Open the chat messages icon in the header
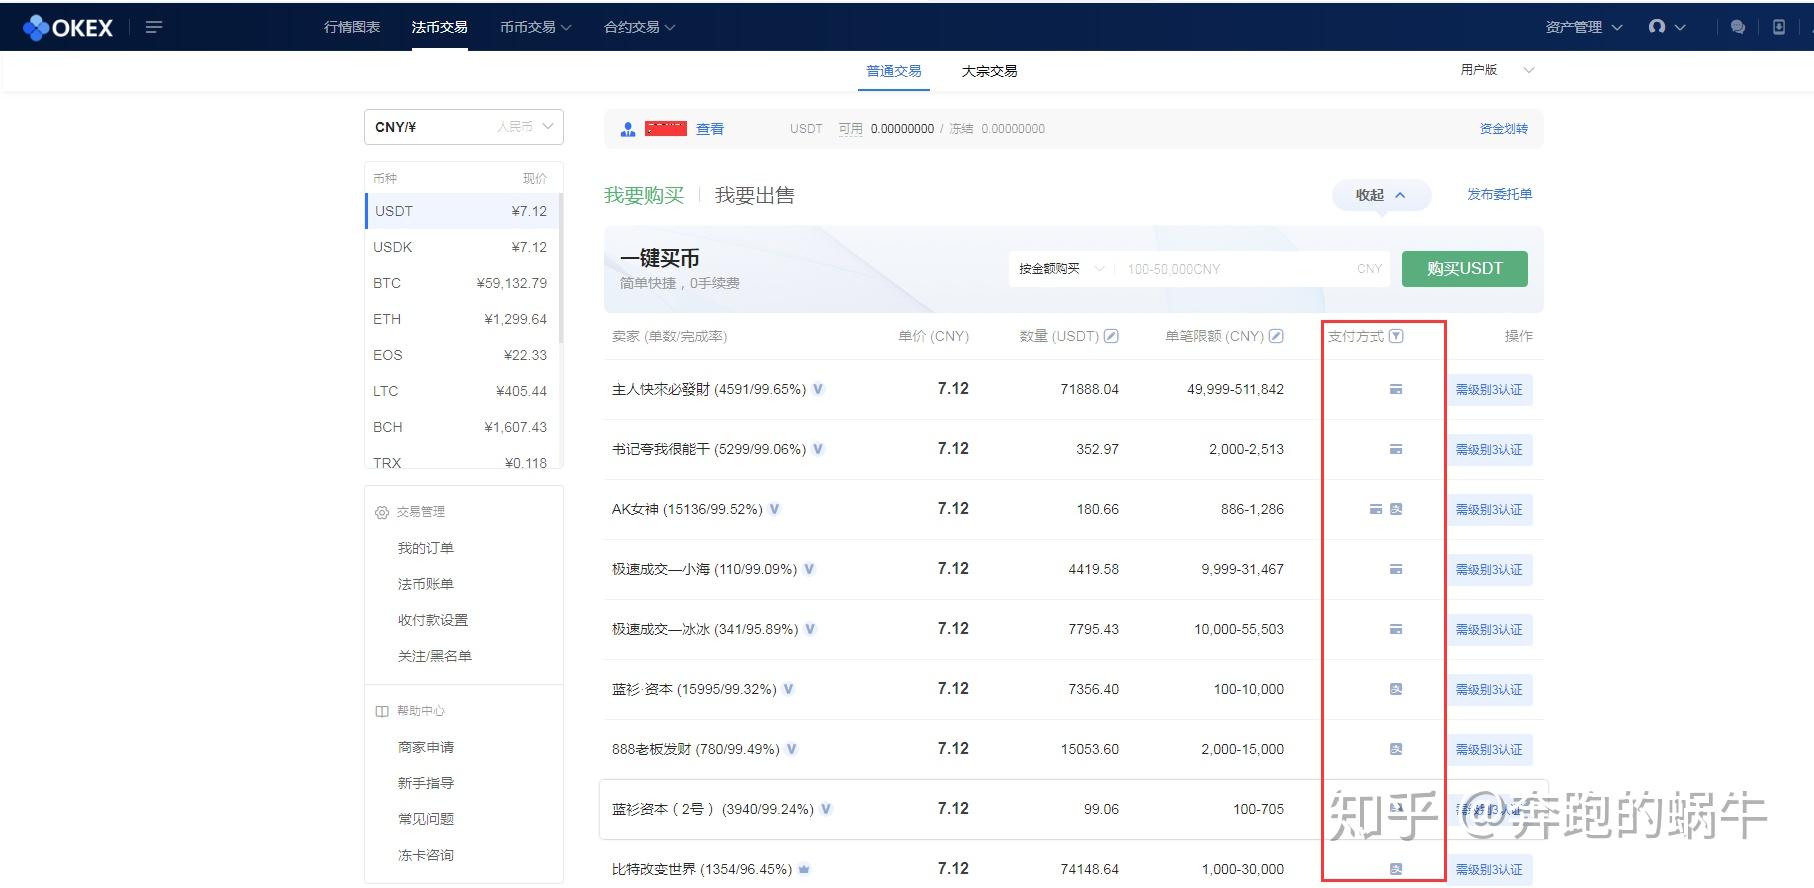Image resolution: width=1814 pixels, height=888 pixels. [1738, 27]
